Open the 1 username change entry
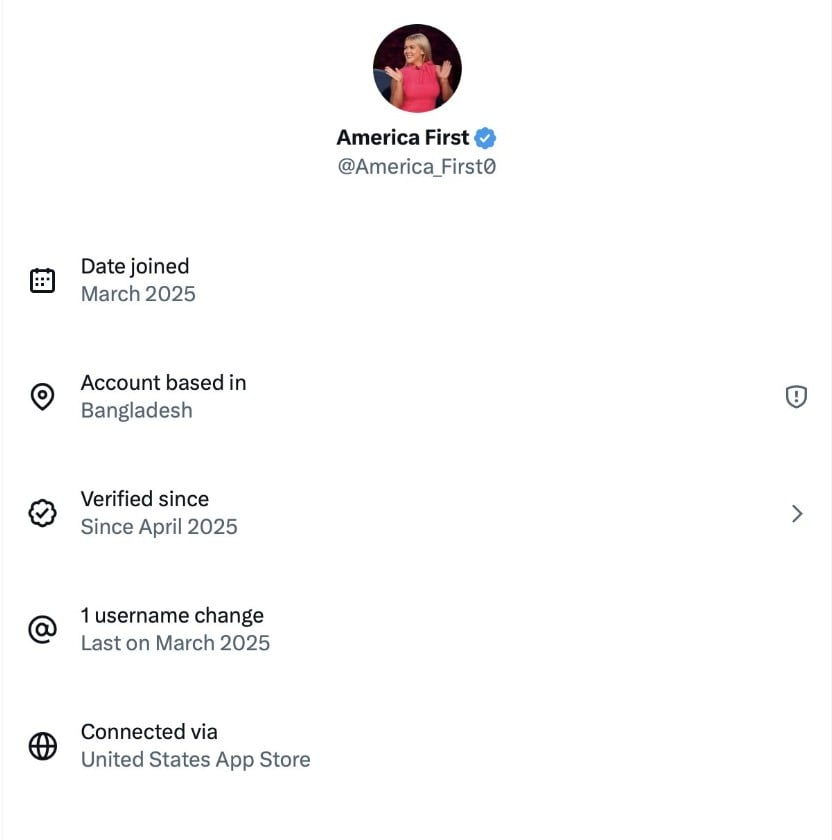The image size is (832, 840). coord(172,616)
